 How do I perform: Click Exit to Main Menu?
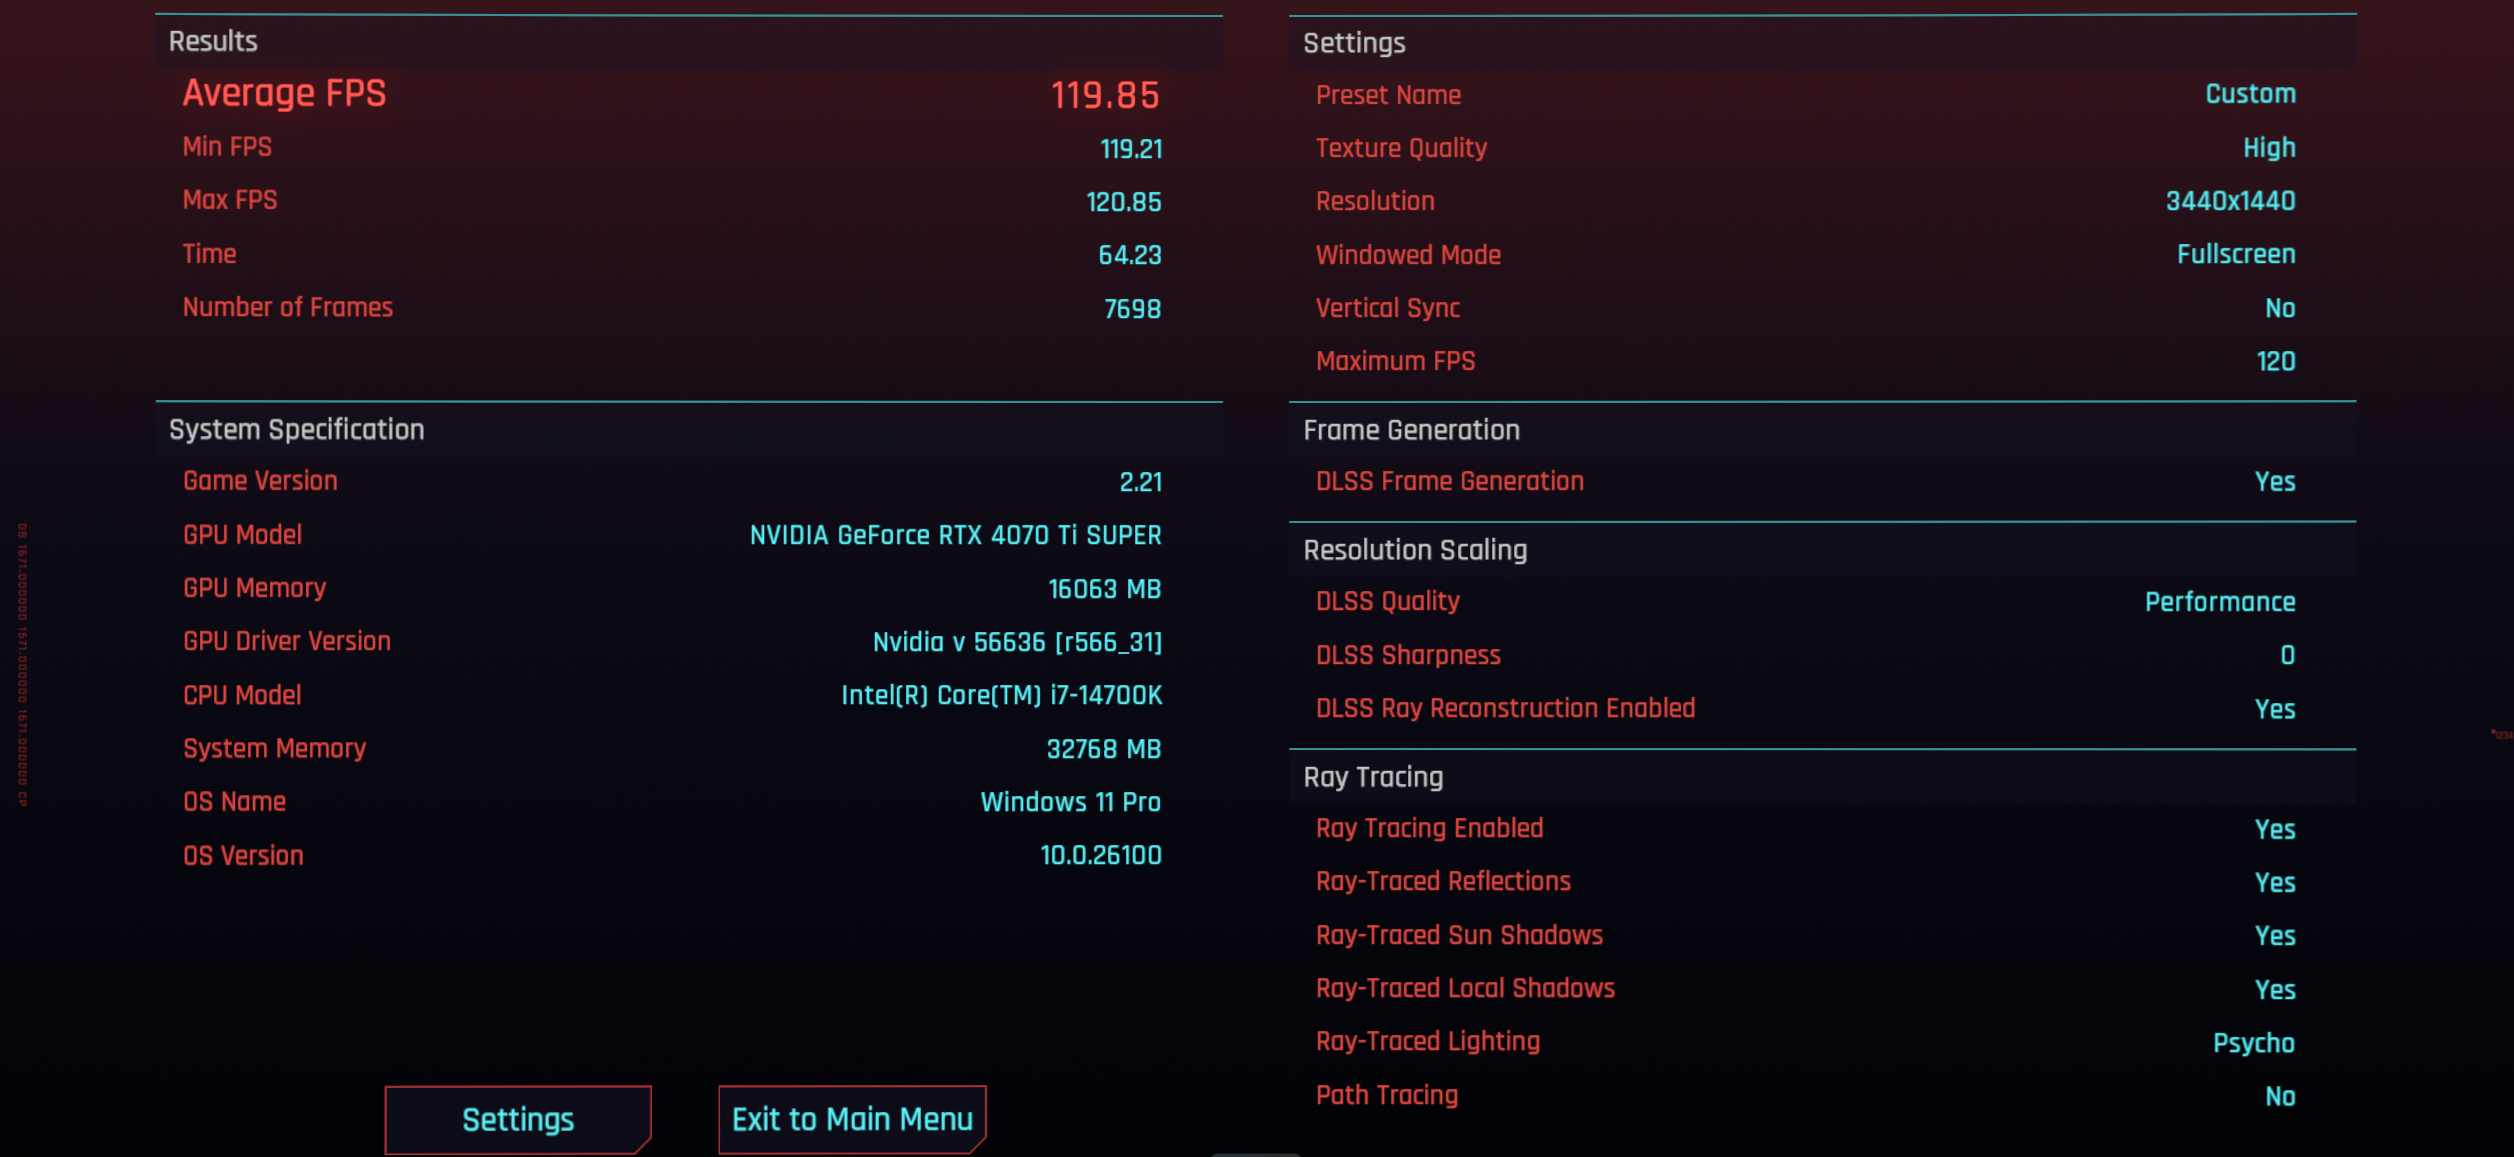852,1119
